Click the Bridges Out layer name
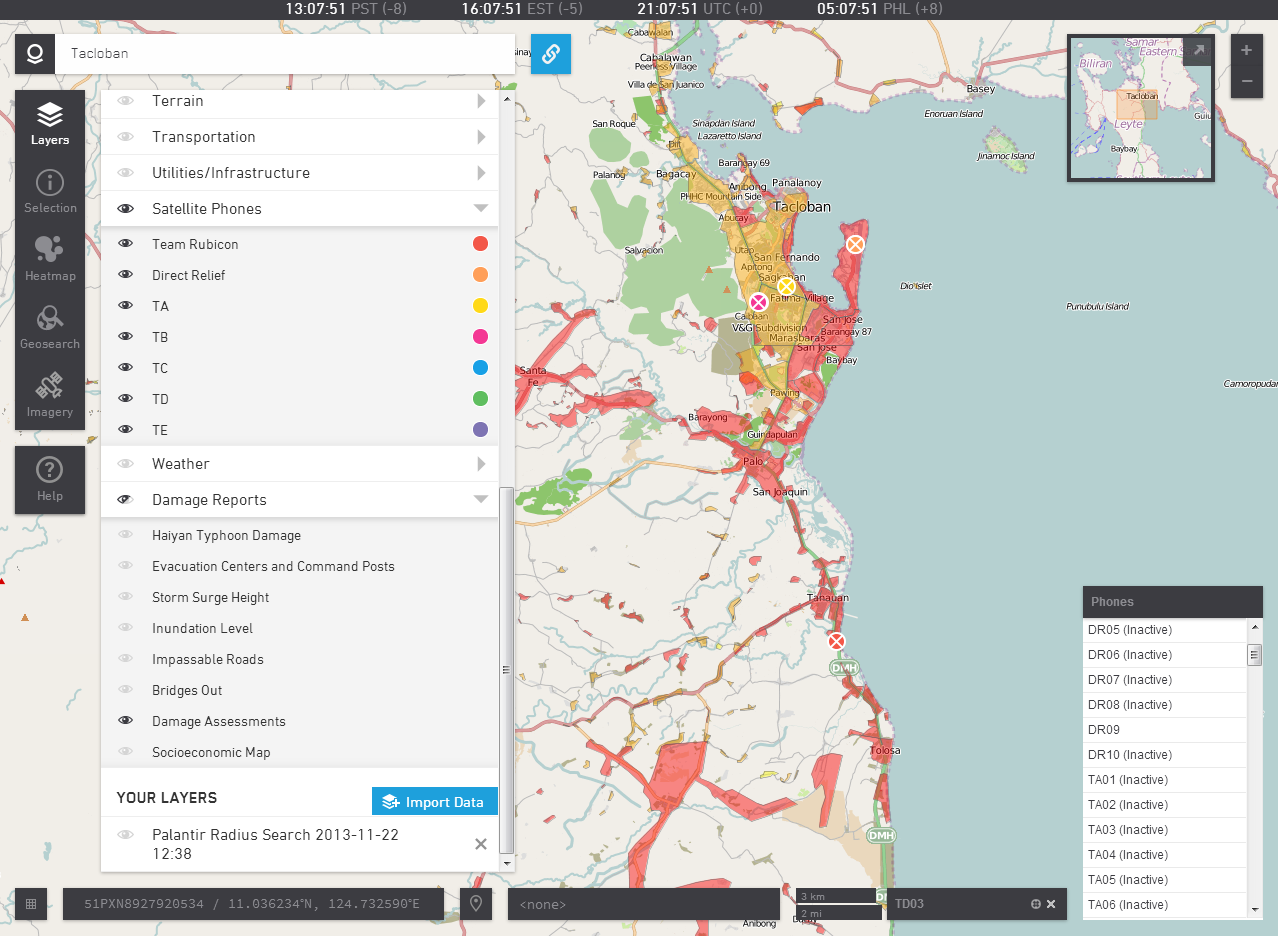1278x936 pixels. (x=187, y=690)
